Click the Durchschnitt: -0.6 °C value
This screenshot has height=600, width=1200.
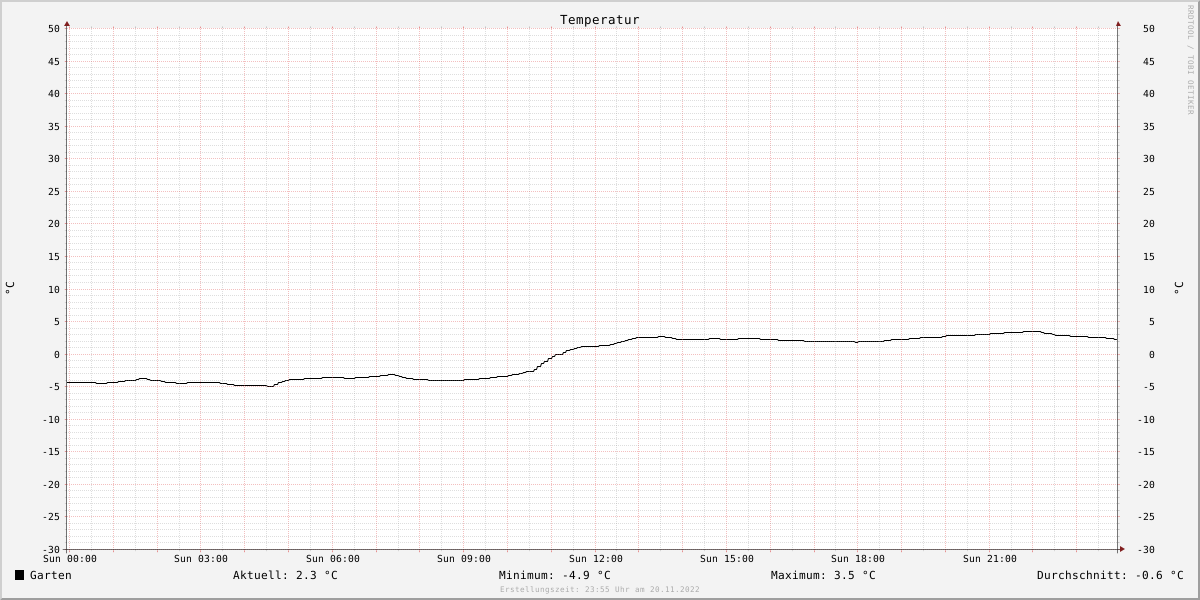[1110, 575]
